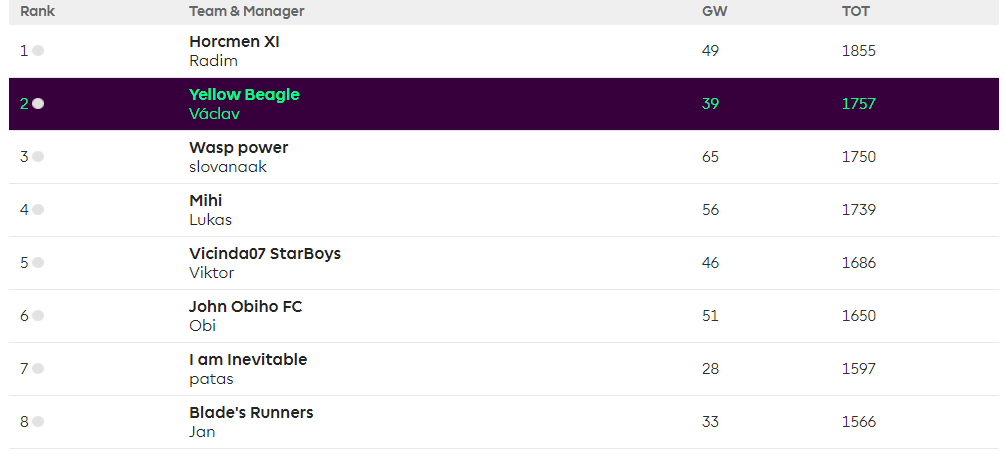Click the movement dot beside rank 6
This screenshot has height=455, width=1005.
[38, 316]
